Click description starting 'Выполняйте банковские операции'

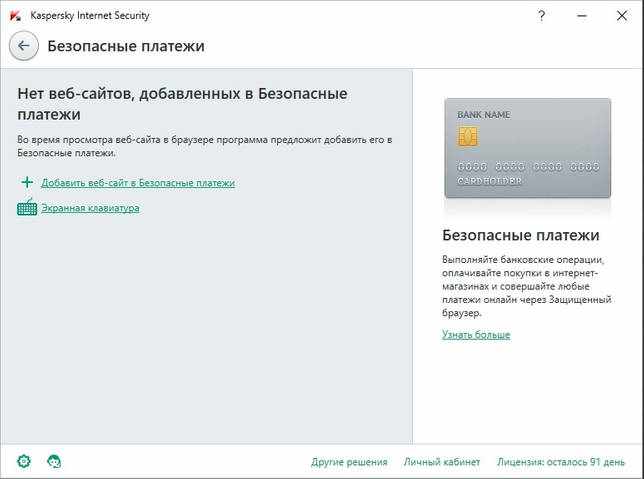point(527,286)
